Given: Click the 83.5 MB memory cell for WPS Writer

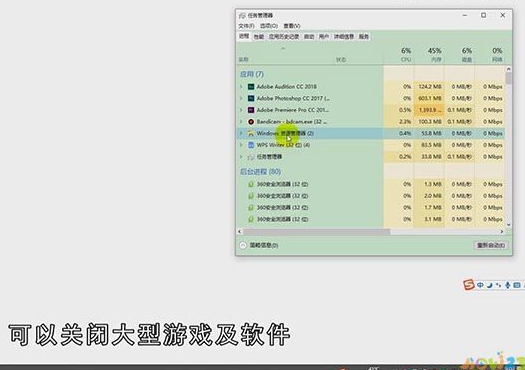Looking at the screenshot, I should pos(429,145).
